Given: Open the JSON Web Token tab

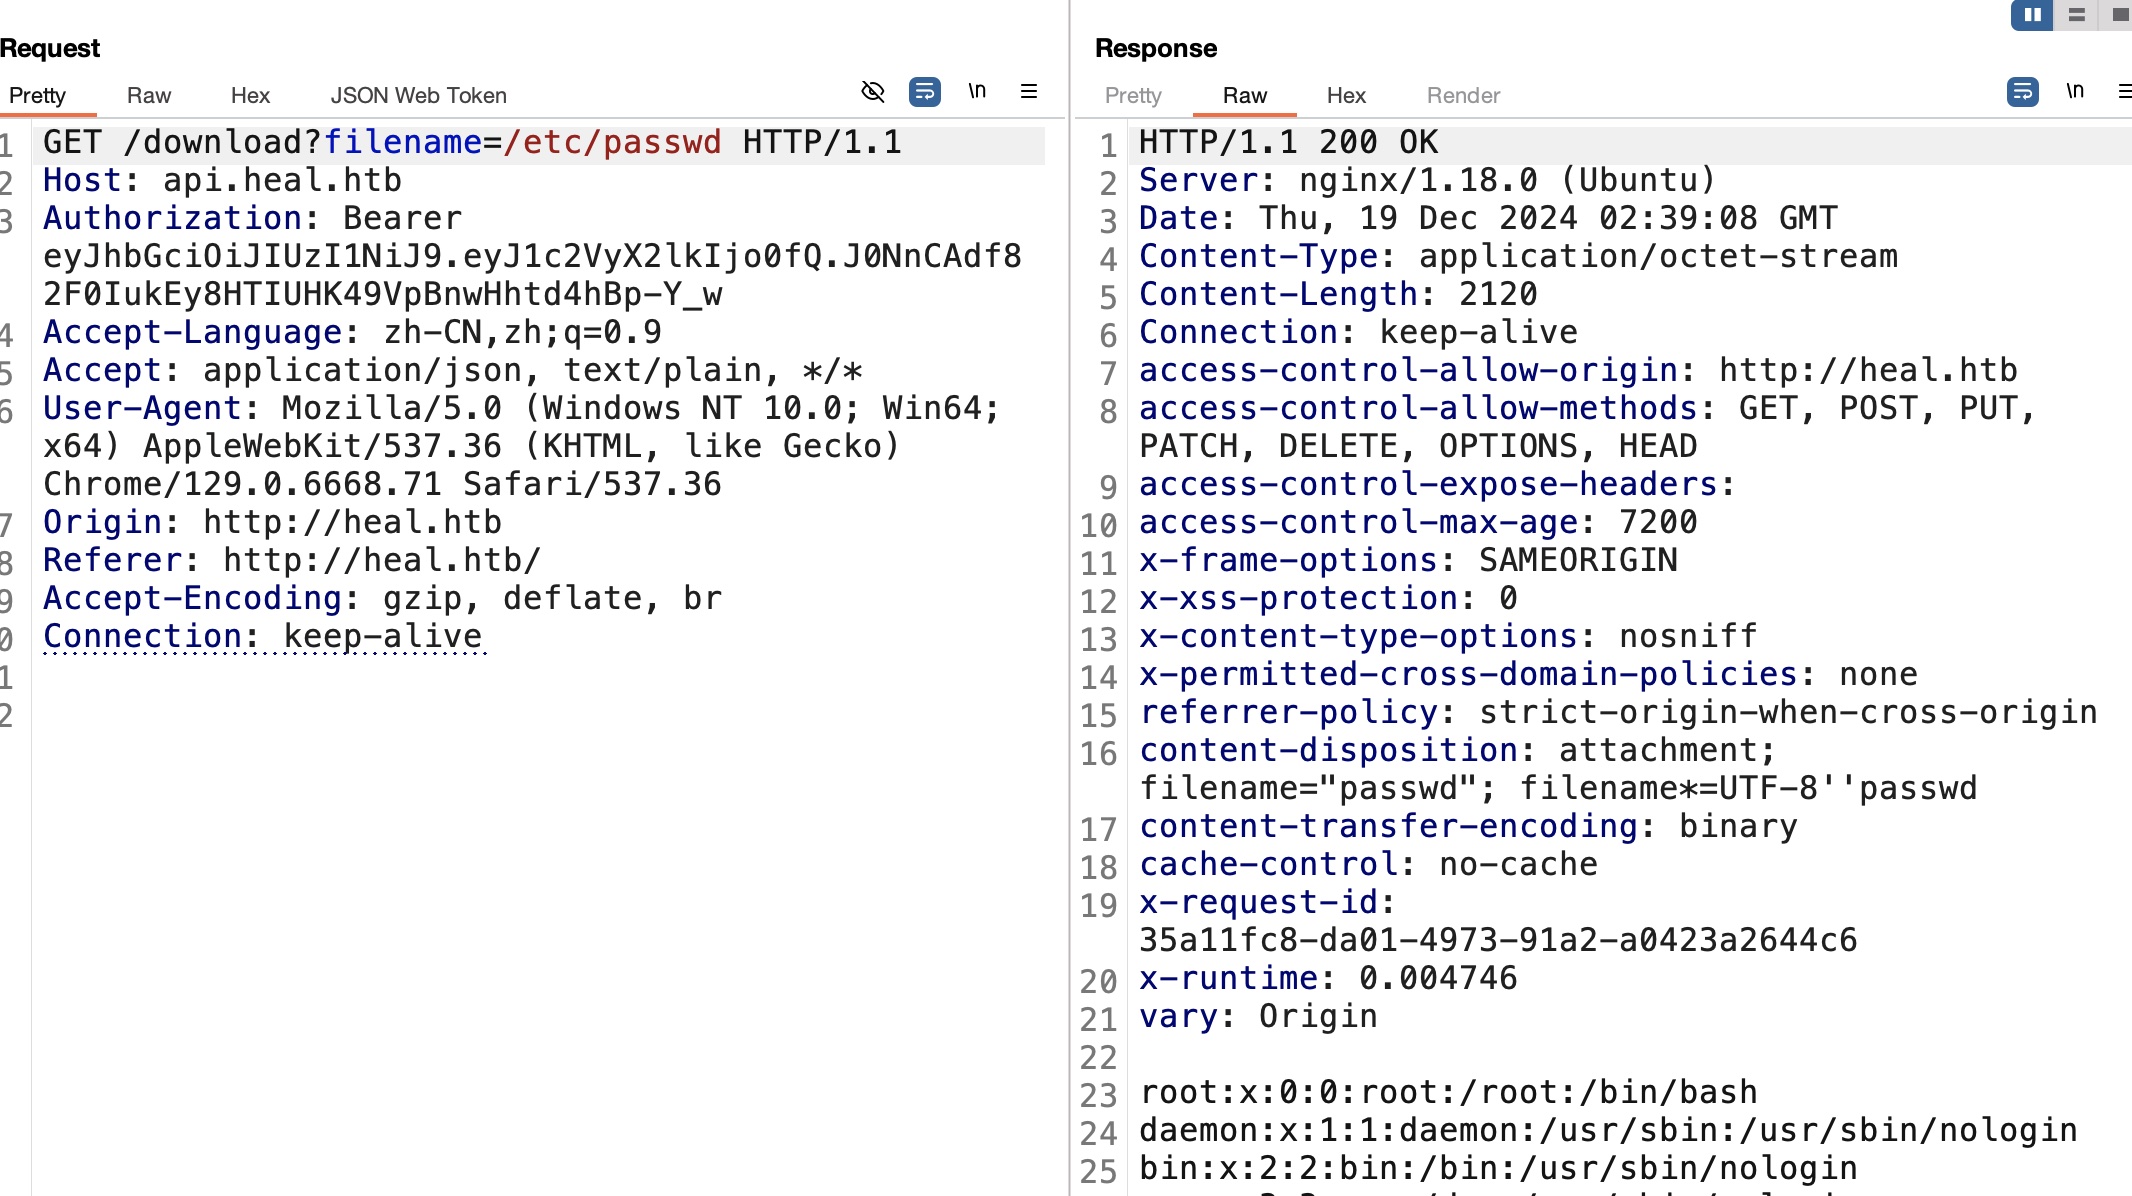Looking at the screenshot, I should [x=418, y=95].
